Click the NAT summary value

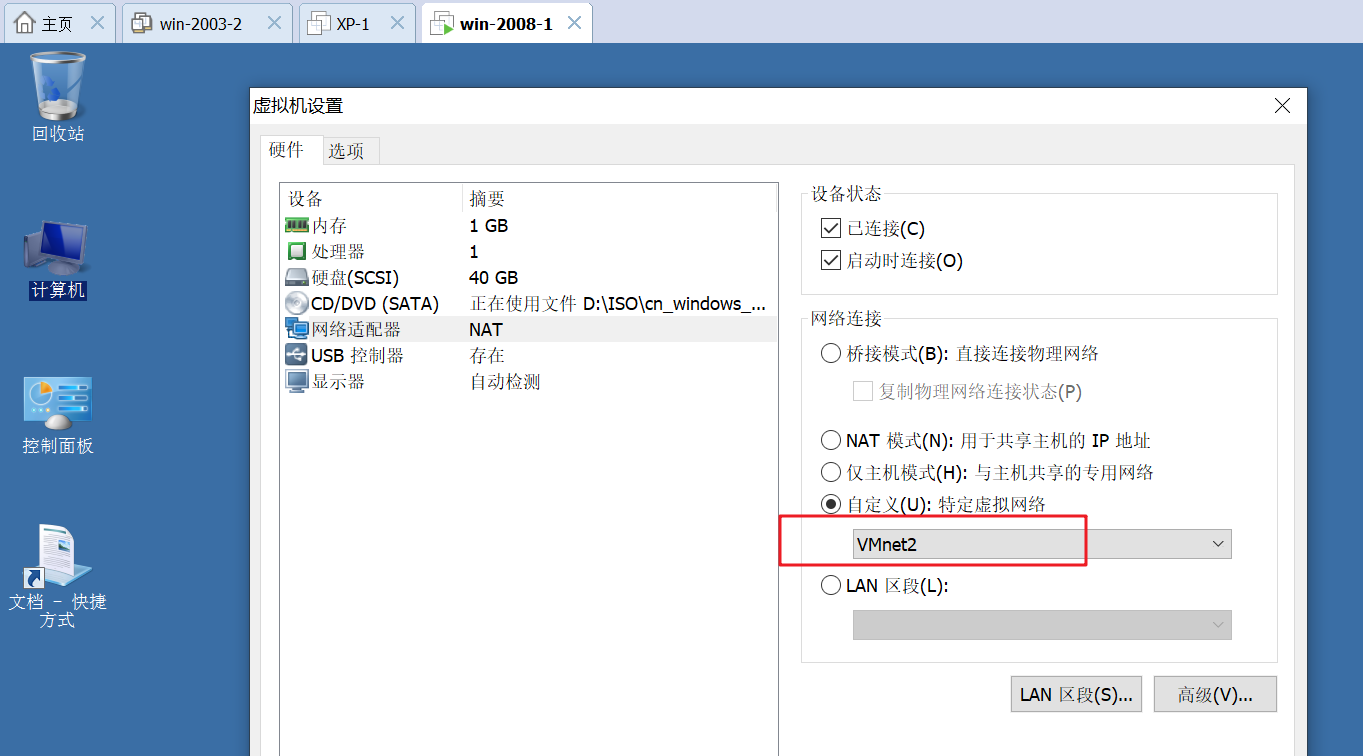coord(486,329)
